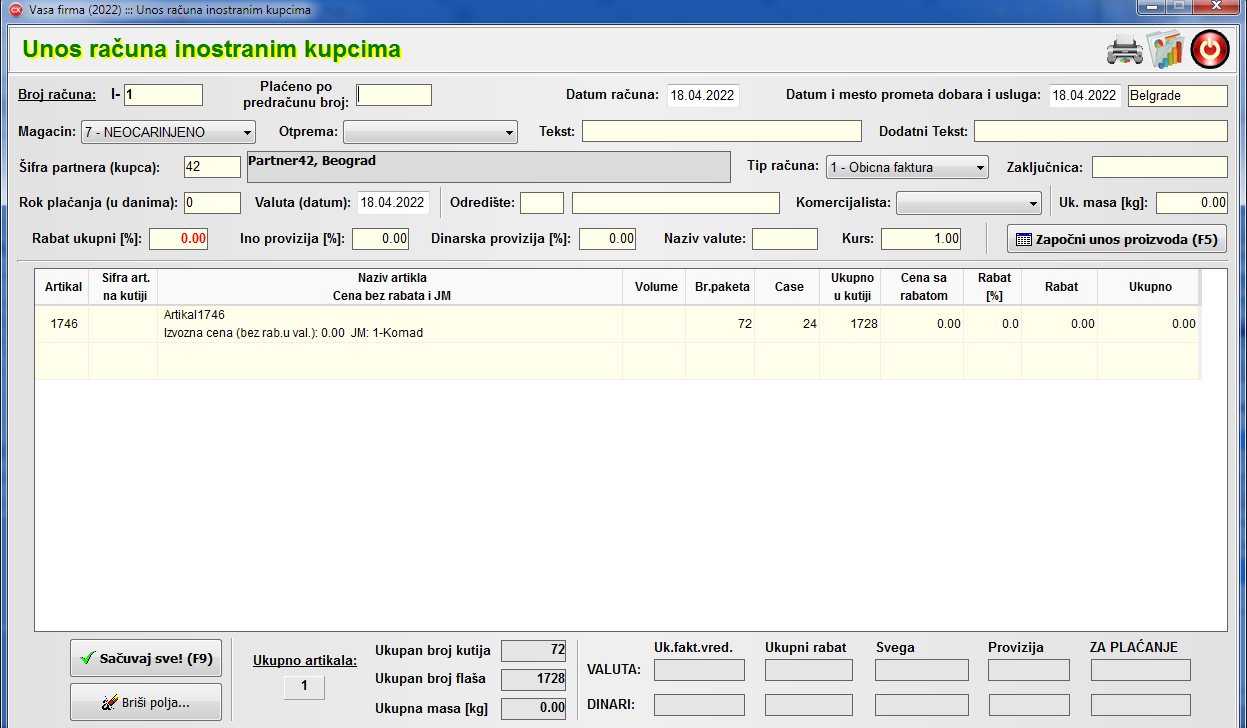Screen dimensions: 1247x728
Task: Click the Case column header
Action: pyautogui.click(x=788, y=287)
